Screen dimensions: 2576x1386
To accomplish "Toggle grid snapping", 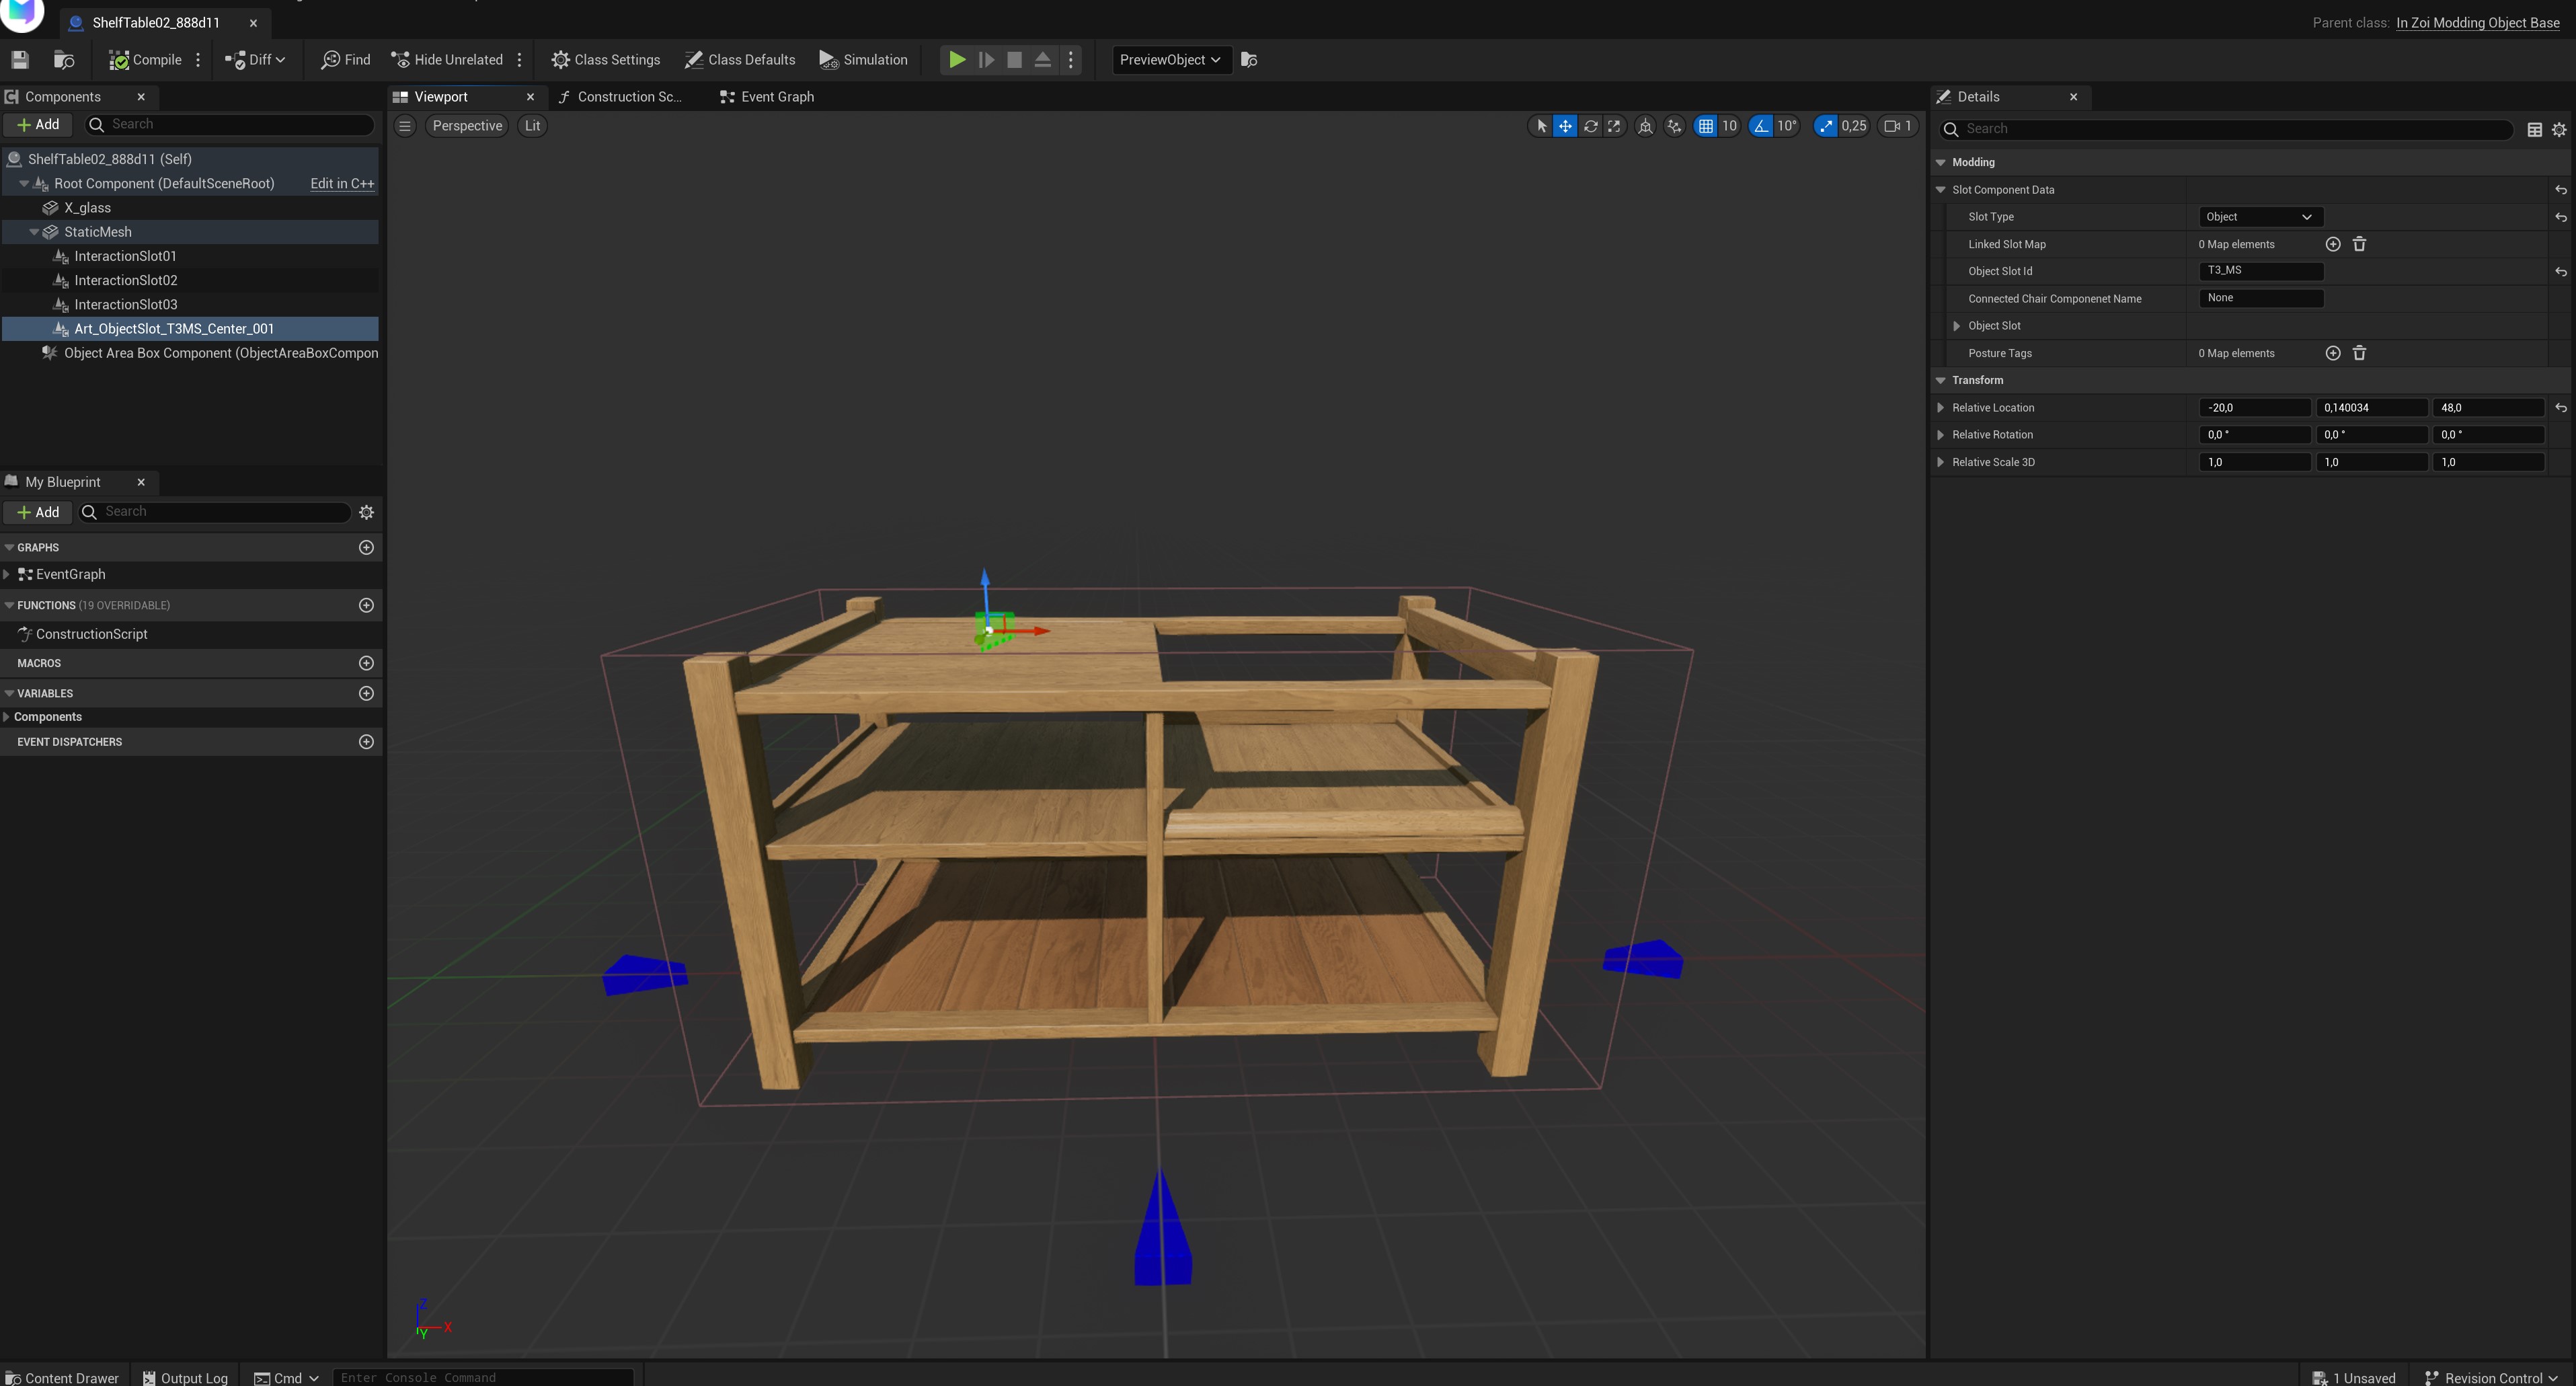I will (x=1706, y=126).
